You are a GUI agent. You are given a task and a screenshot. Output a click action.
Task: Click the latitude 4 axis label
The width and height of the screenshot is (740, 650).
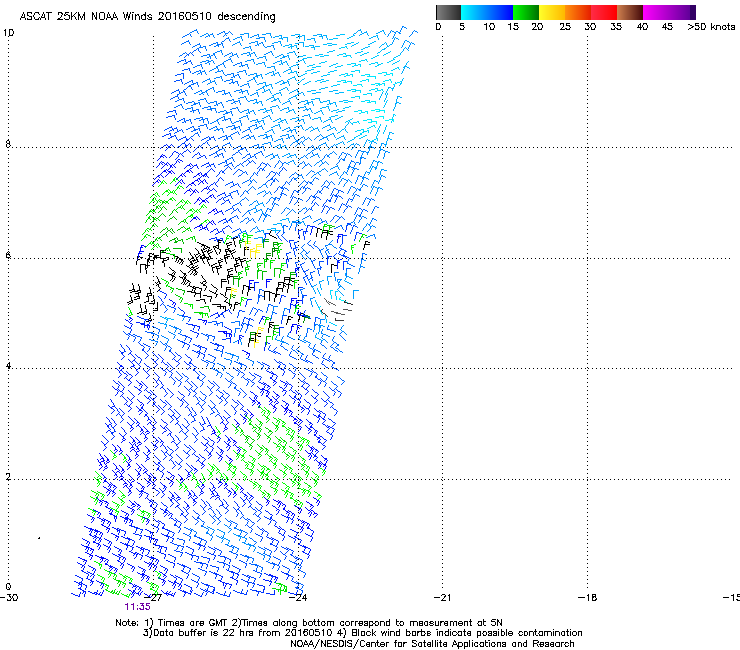pyautogui.click(x=8, y=365)
